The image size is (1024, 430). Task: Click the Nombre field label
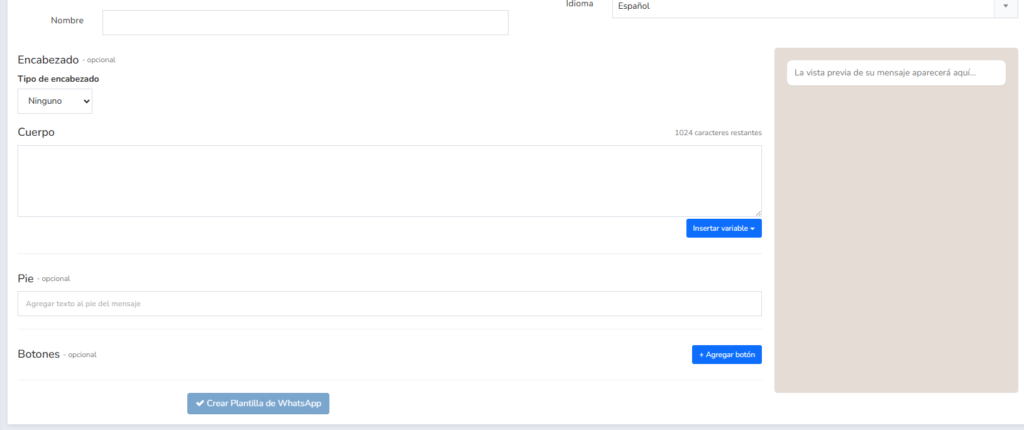(x=67, y=21)
